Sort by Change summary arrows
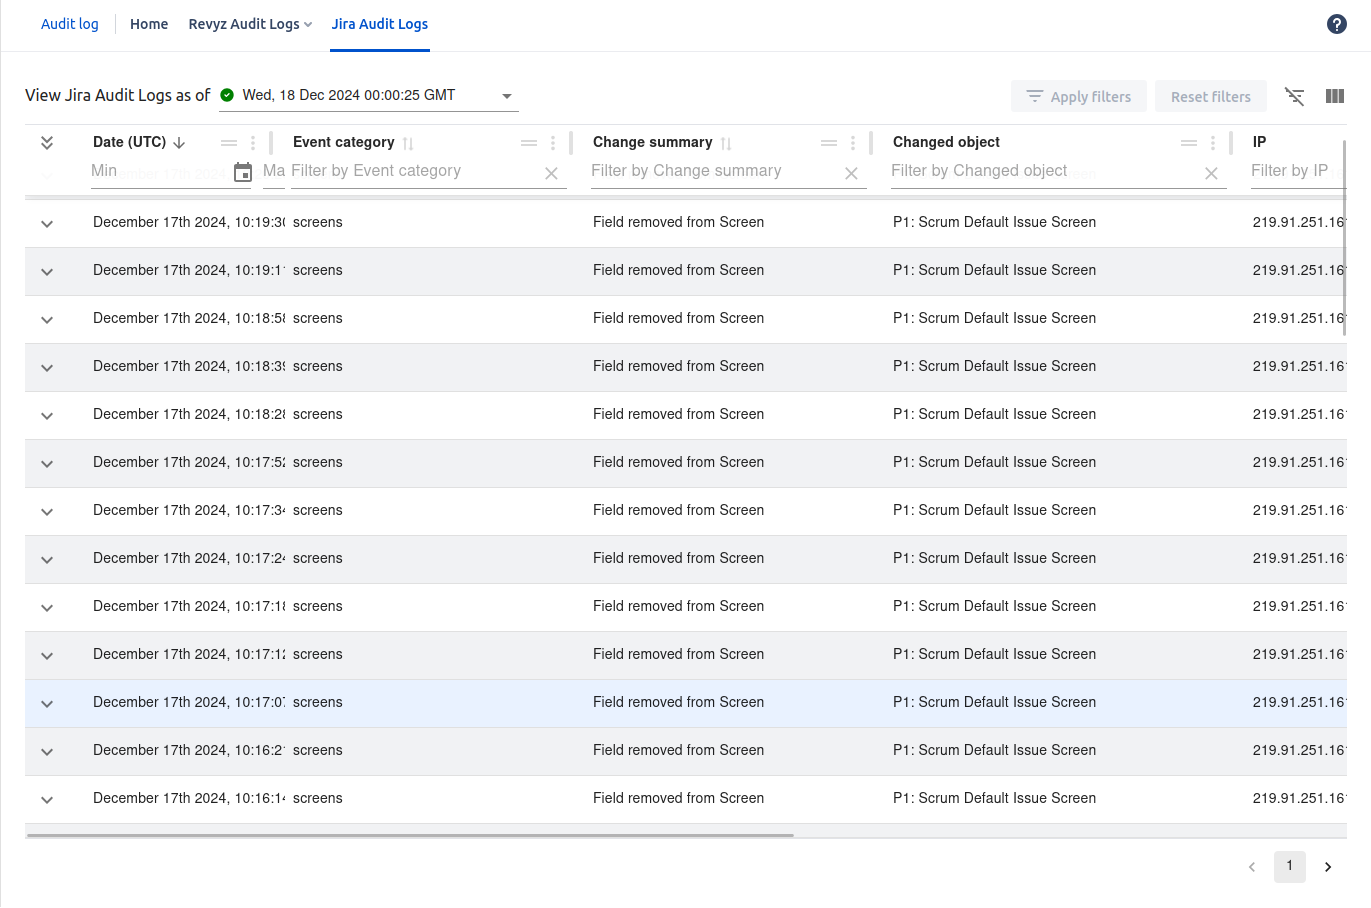1371x908 pixels. pyautogui.click(x=726, y=143)
